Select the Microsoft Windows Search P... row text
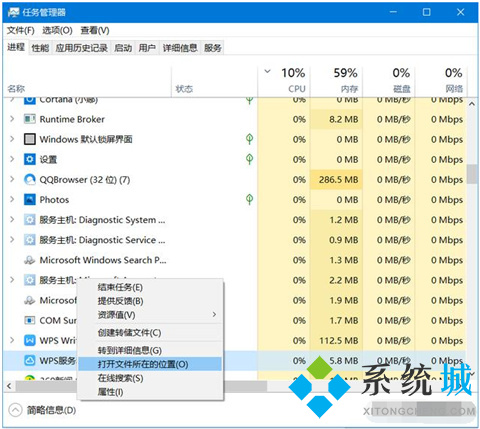 click(103, 260)
